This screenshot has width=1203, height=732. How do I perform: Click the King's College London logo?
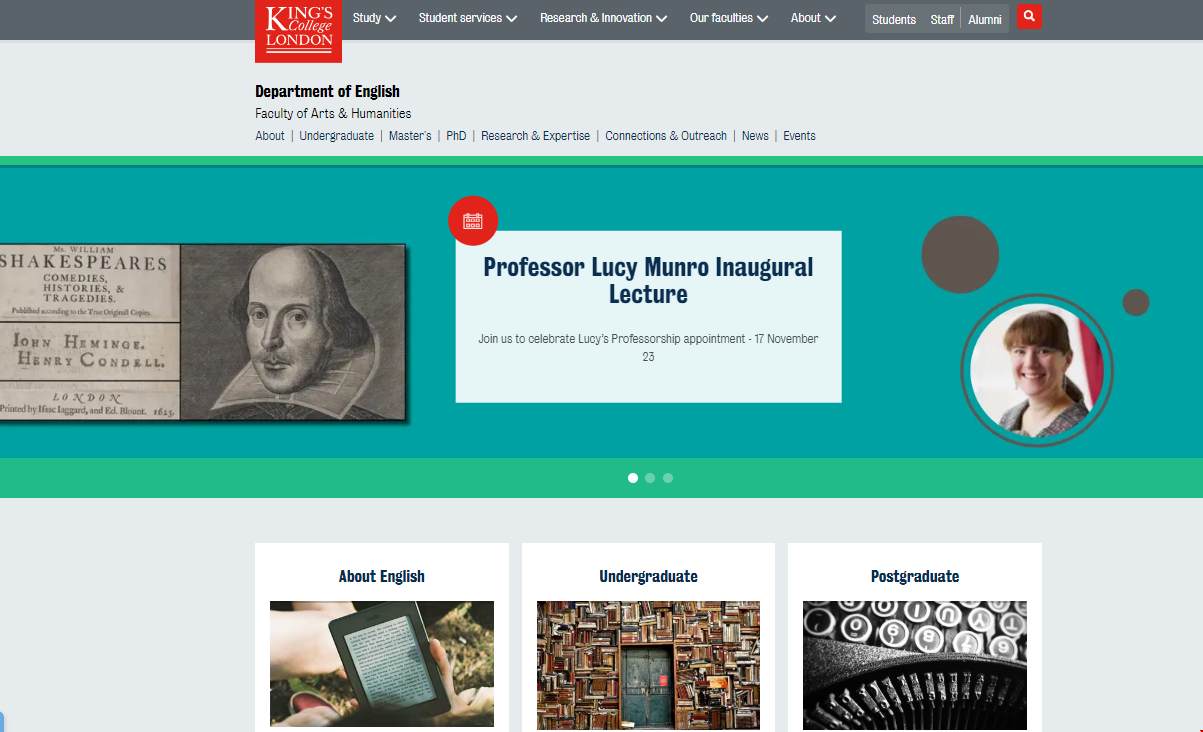click(298, 30)
